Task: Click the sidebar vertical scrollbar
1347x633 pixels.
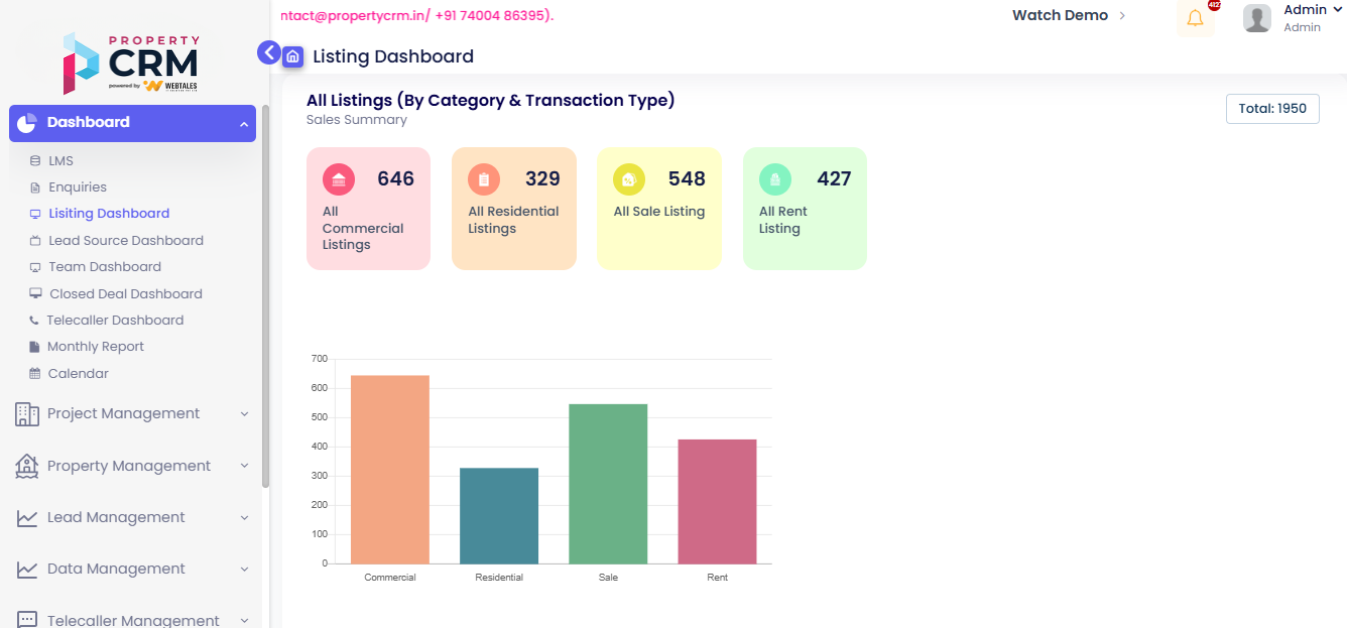Action: pyautogui.click(x=265, y=300)
